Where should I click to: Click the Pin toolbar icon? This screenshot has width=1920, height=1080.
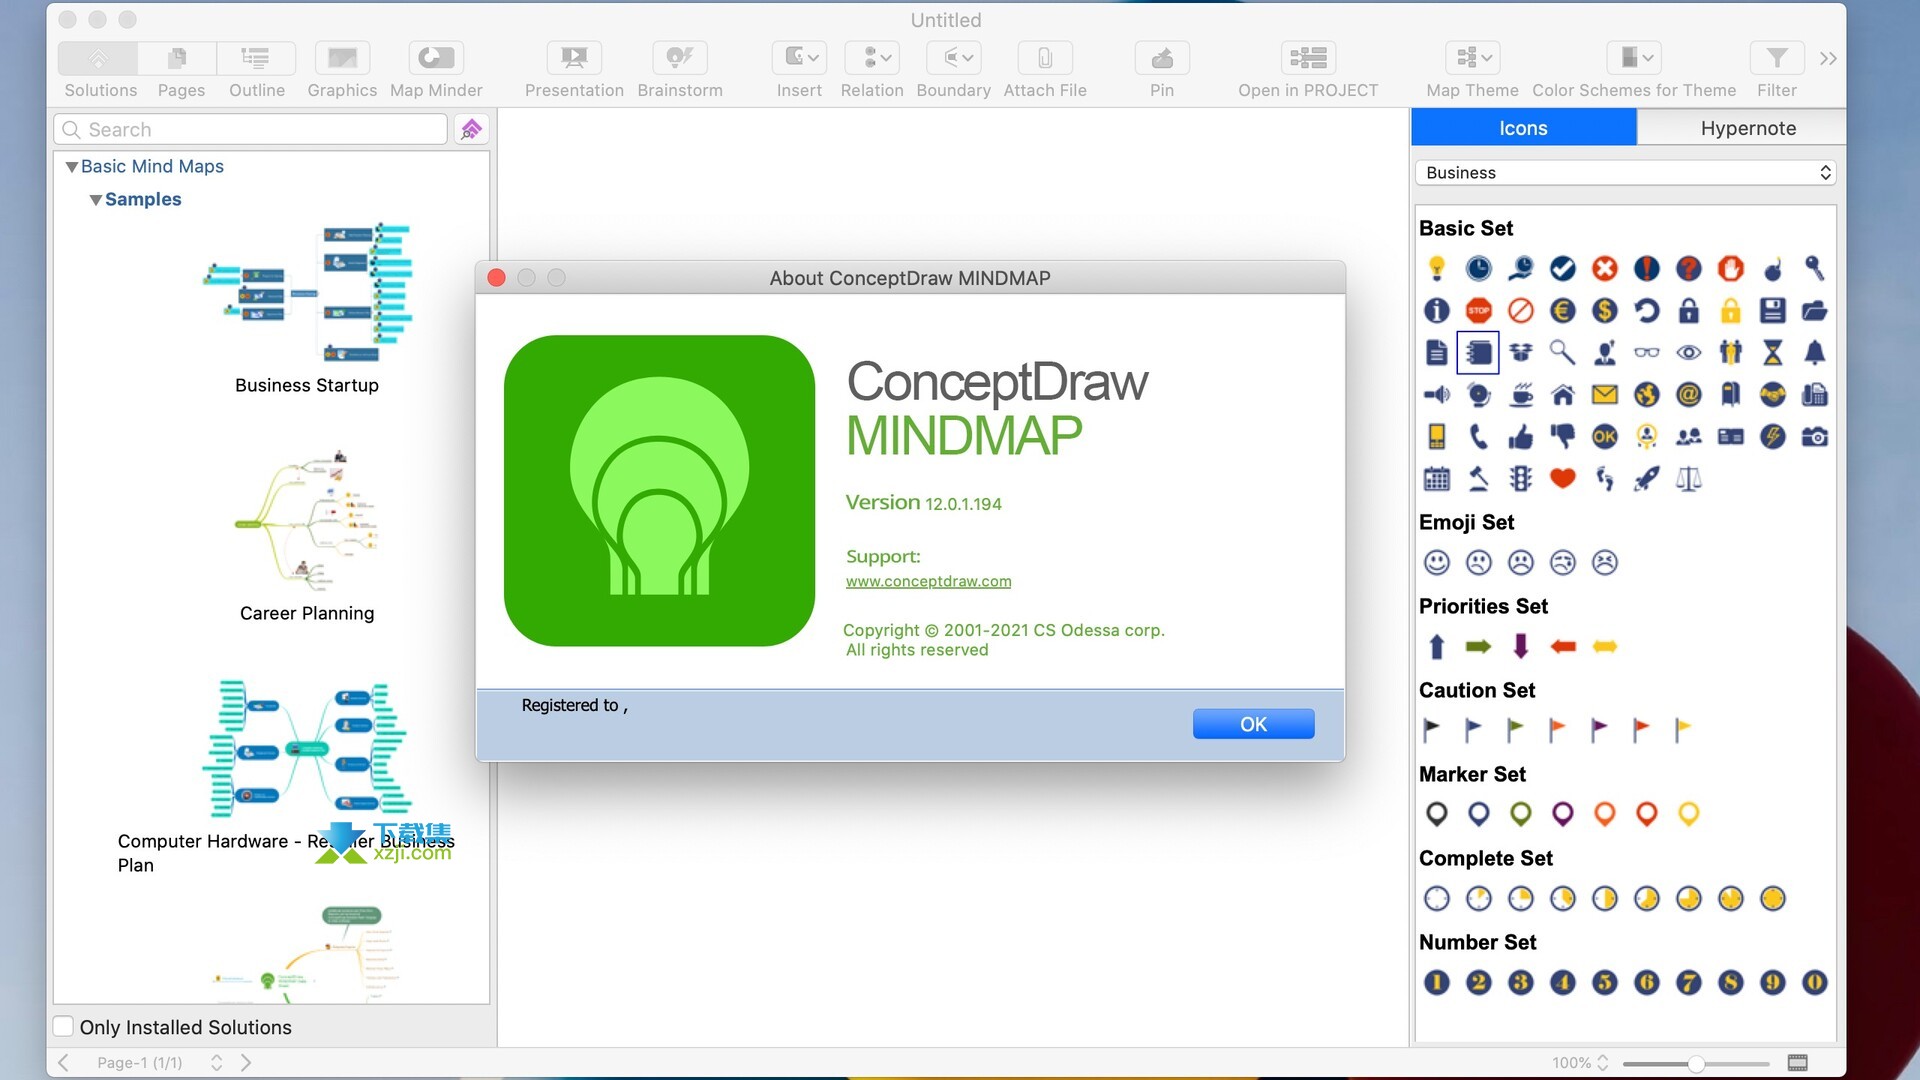[1162, 58]
